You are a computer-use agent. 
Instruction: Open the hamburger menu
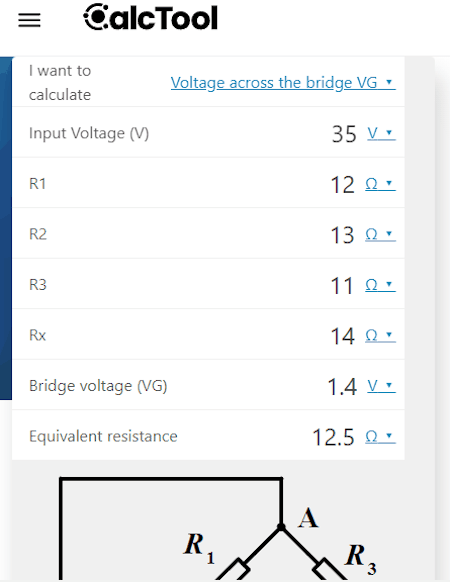[x=29, y=20]
